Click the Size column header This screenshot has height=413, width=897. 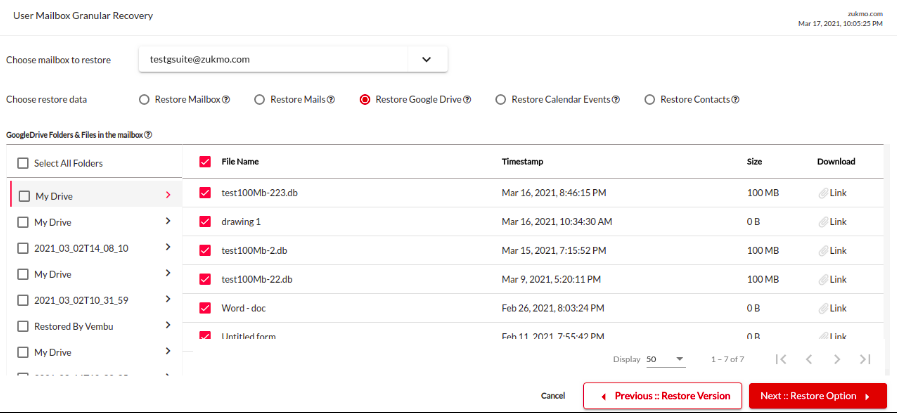(755, 162)
